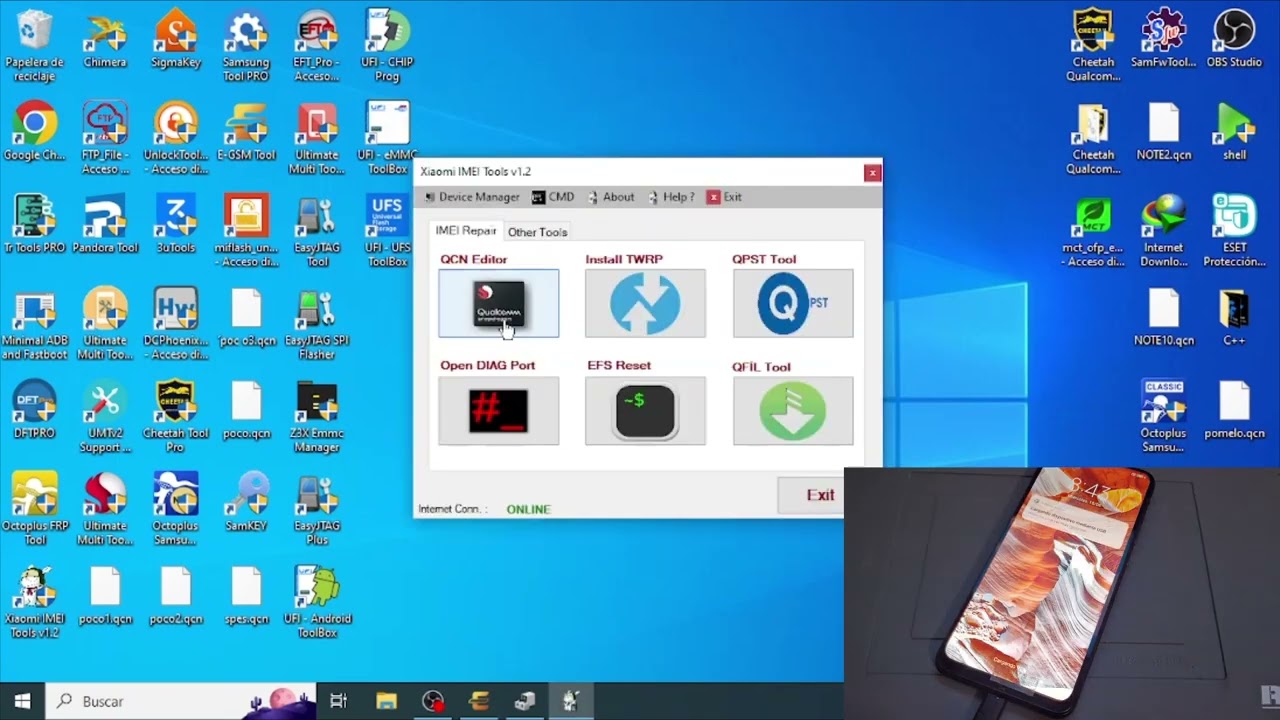Open Device Manager from the menu bar
1280x720 pixels.
click(x=472, y=197)
